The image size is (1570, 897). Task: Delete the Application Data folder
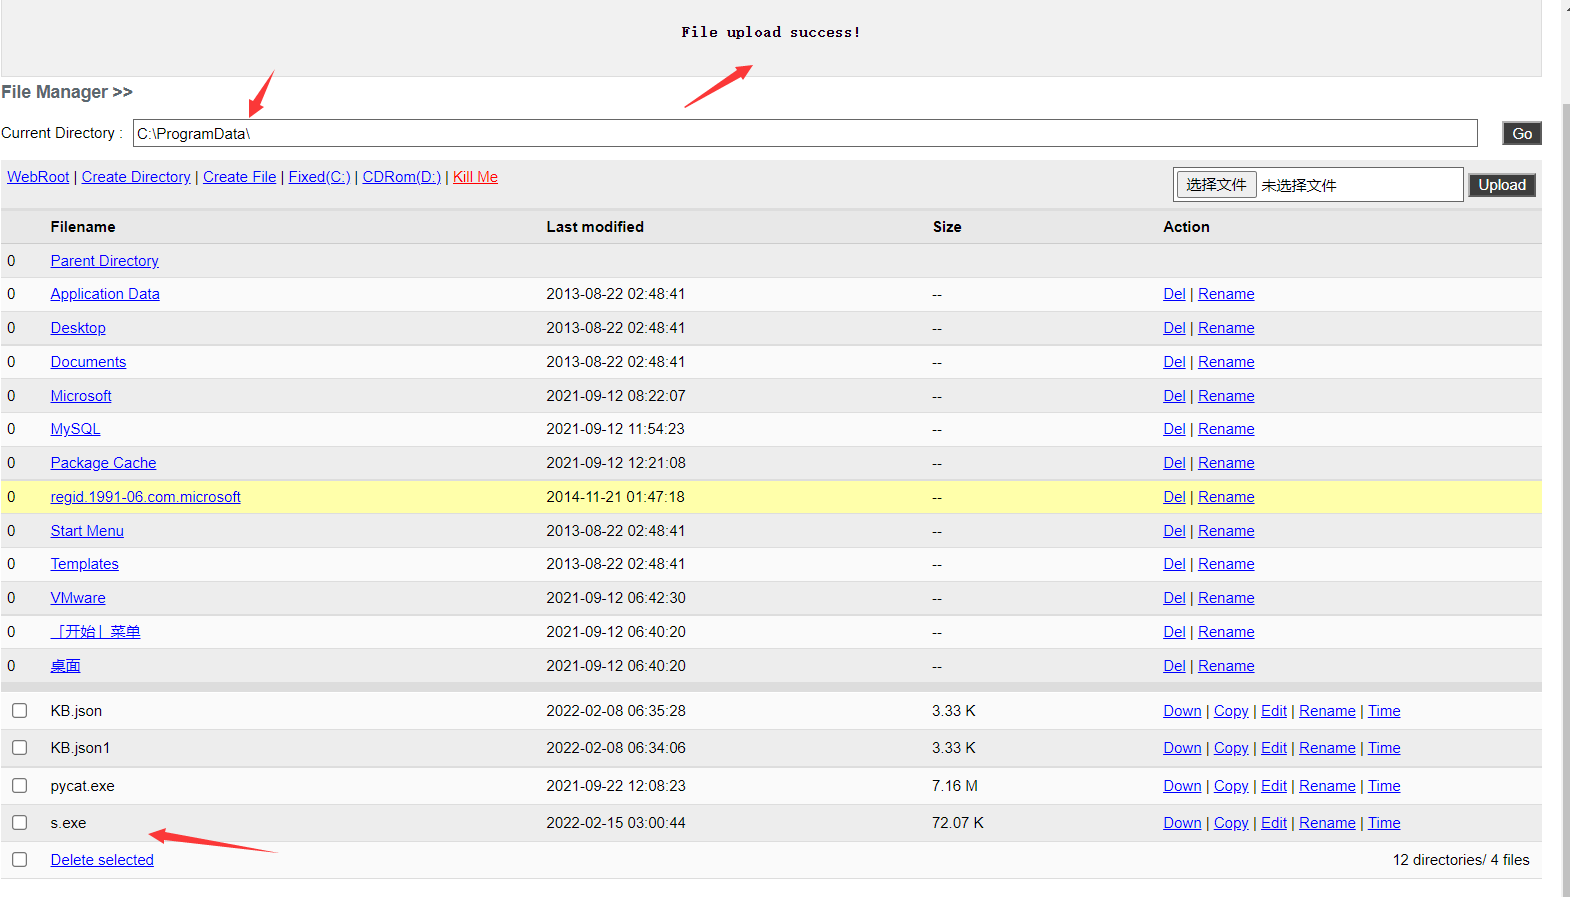click(1174, 294)
